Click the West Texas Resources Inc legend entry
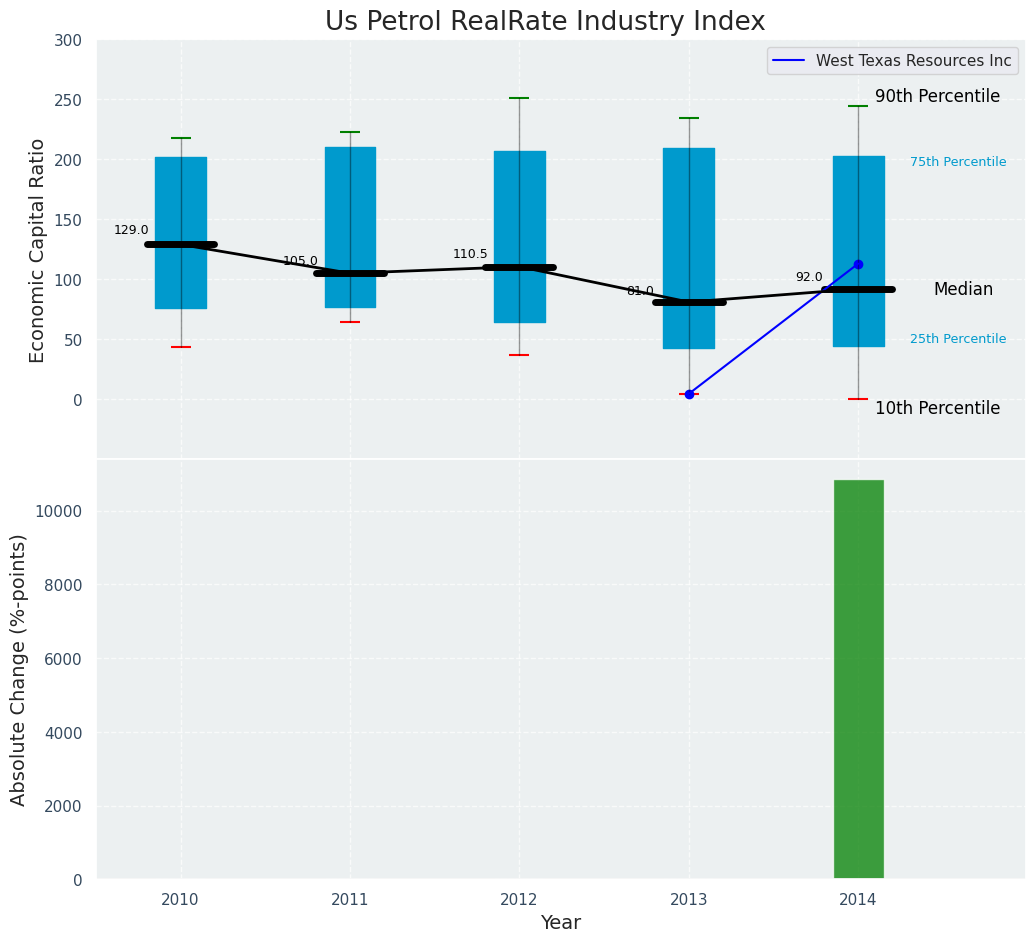The width and height of the screenshot is (1035, 942). click(x=913, y=61)
